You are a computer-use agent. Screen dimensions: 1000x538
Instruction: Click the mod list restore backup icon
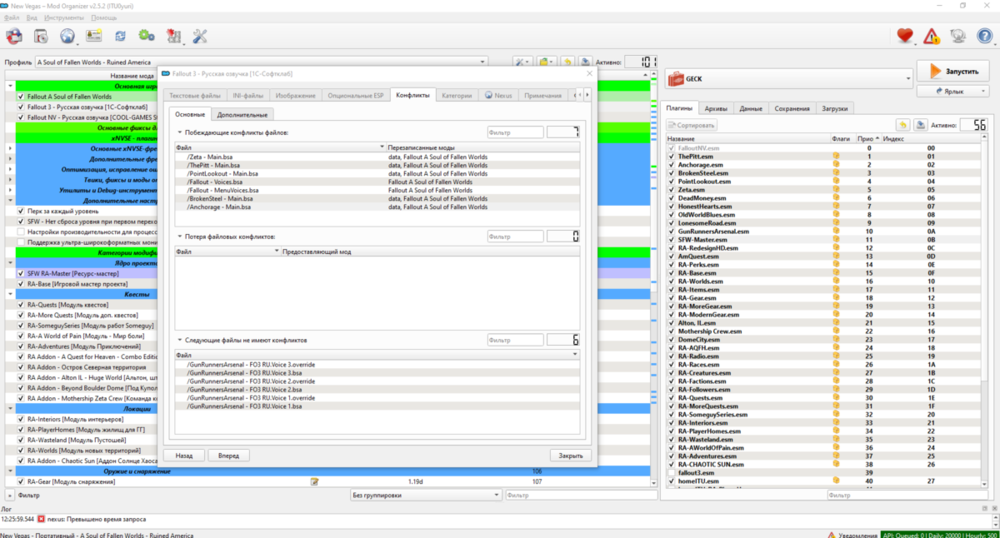567,62
